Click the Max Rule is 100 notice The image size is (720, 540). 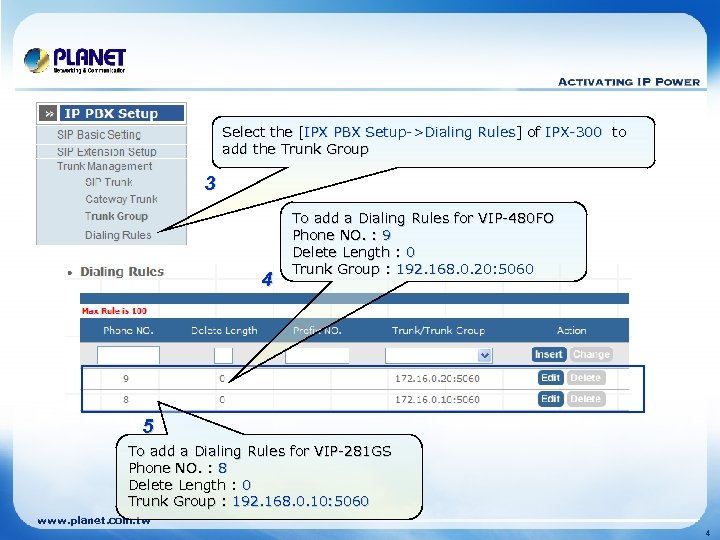(x=114, y=311)
